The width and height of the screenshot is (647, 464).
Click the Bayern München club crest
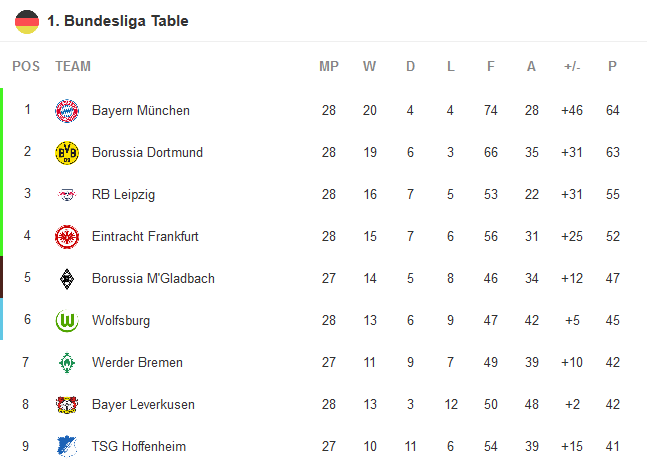[67, 110]
